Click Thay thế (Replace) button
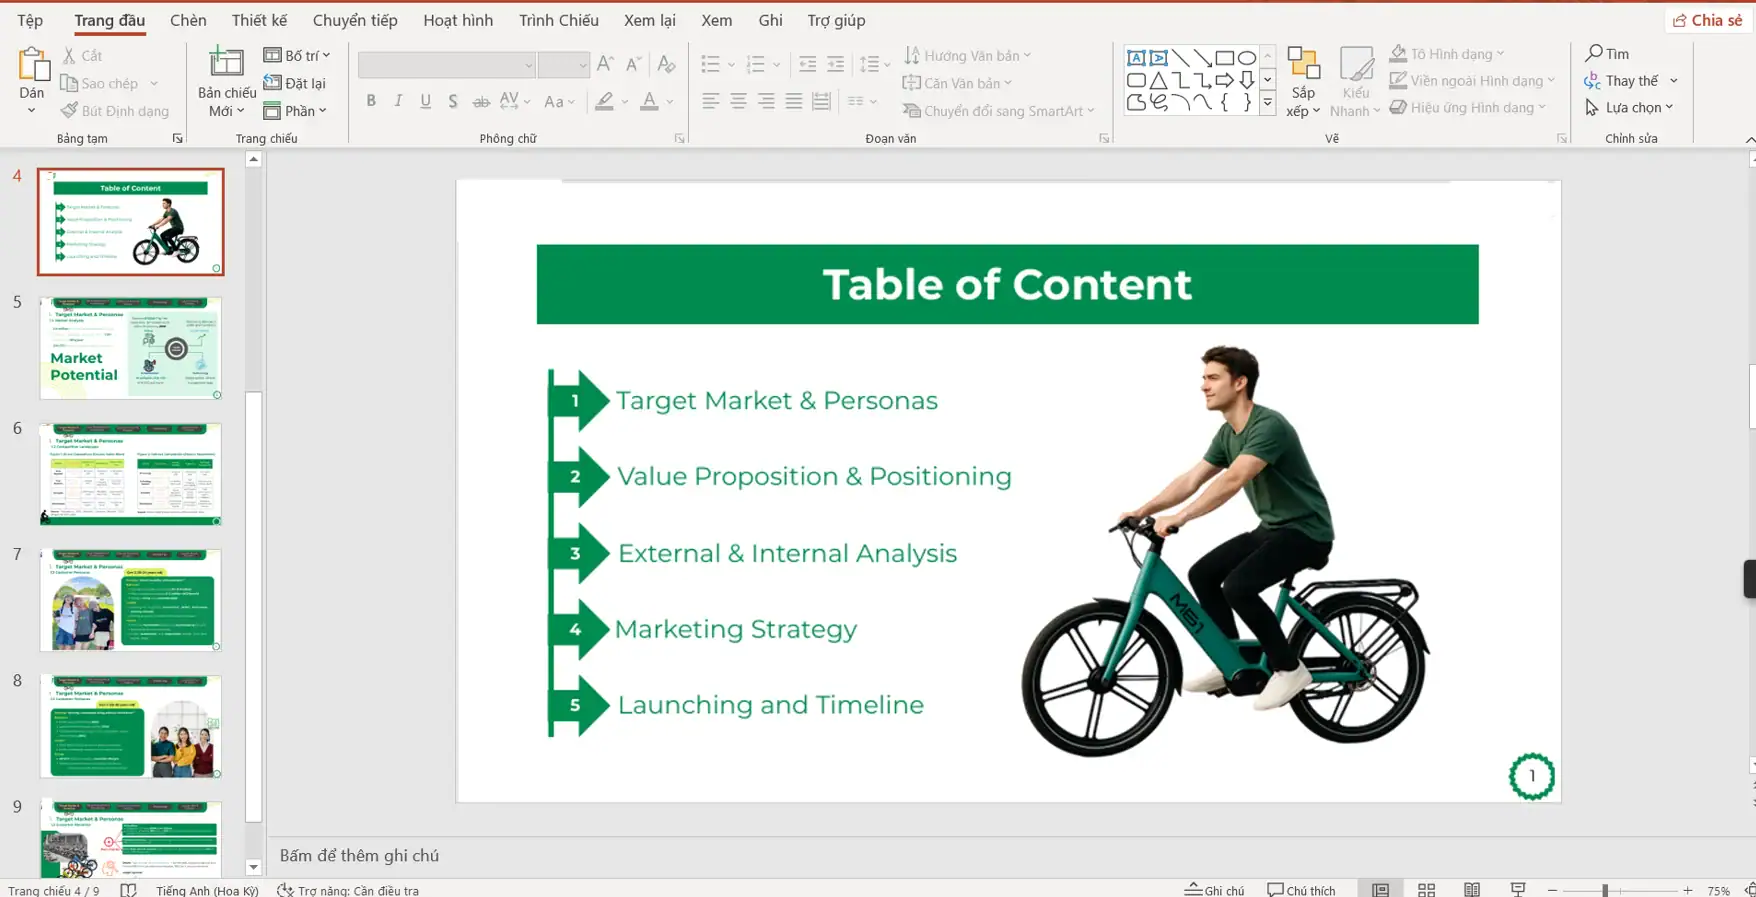Viewport: 1756px width, 897px height. tap(1630, 80)
